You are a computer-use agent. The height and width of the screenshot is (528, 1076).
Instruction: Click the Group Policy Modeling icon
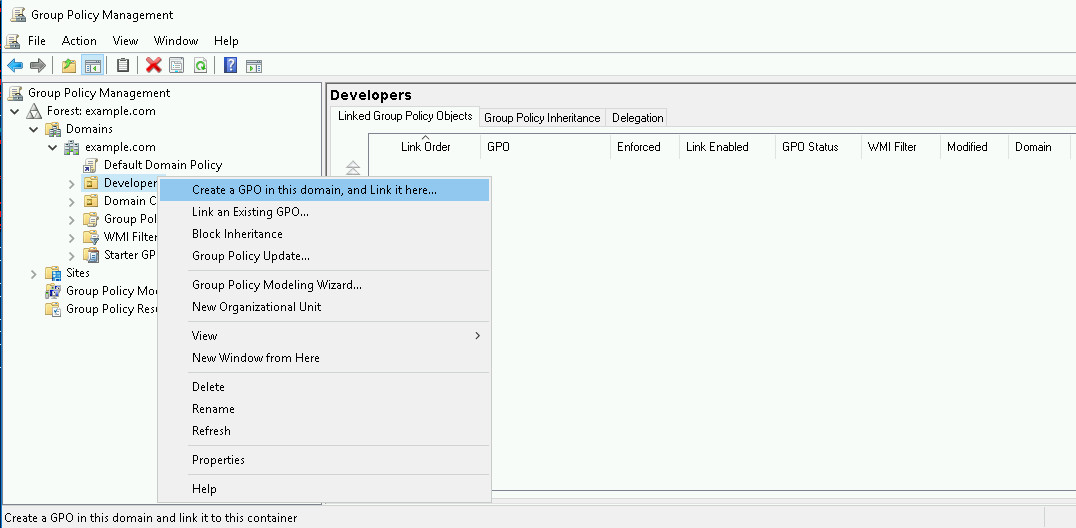coord(53,291)
